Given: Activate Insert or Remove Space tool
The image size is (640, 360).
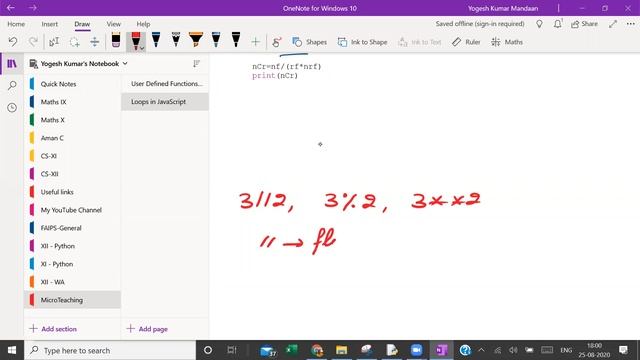Looking at the screenshot, I should 94,42.
